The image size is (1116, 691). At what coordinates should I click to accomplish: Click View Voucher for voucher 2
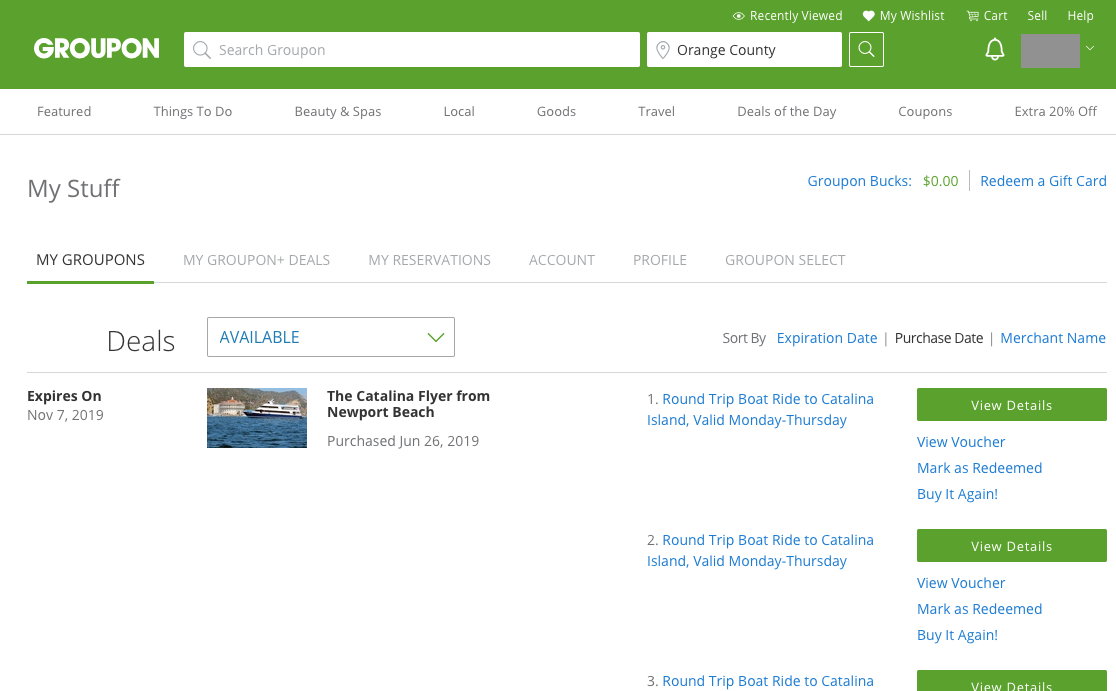click(x=961, y=583)
